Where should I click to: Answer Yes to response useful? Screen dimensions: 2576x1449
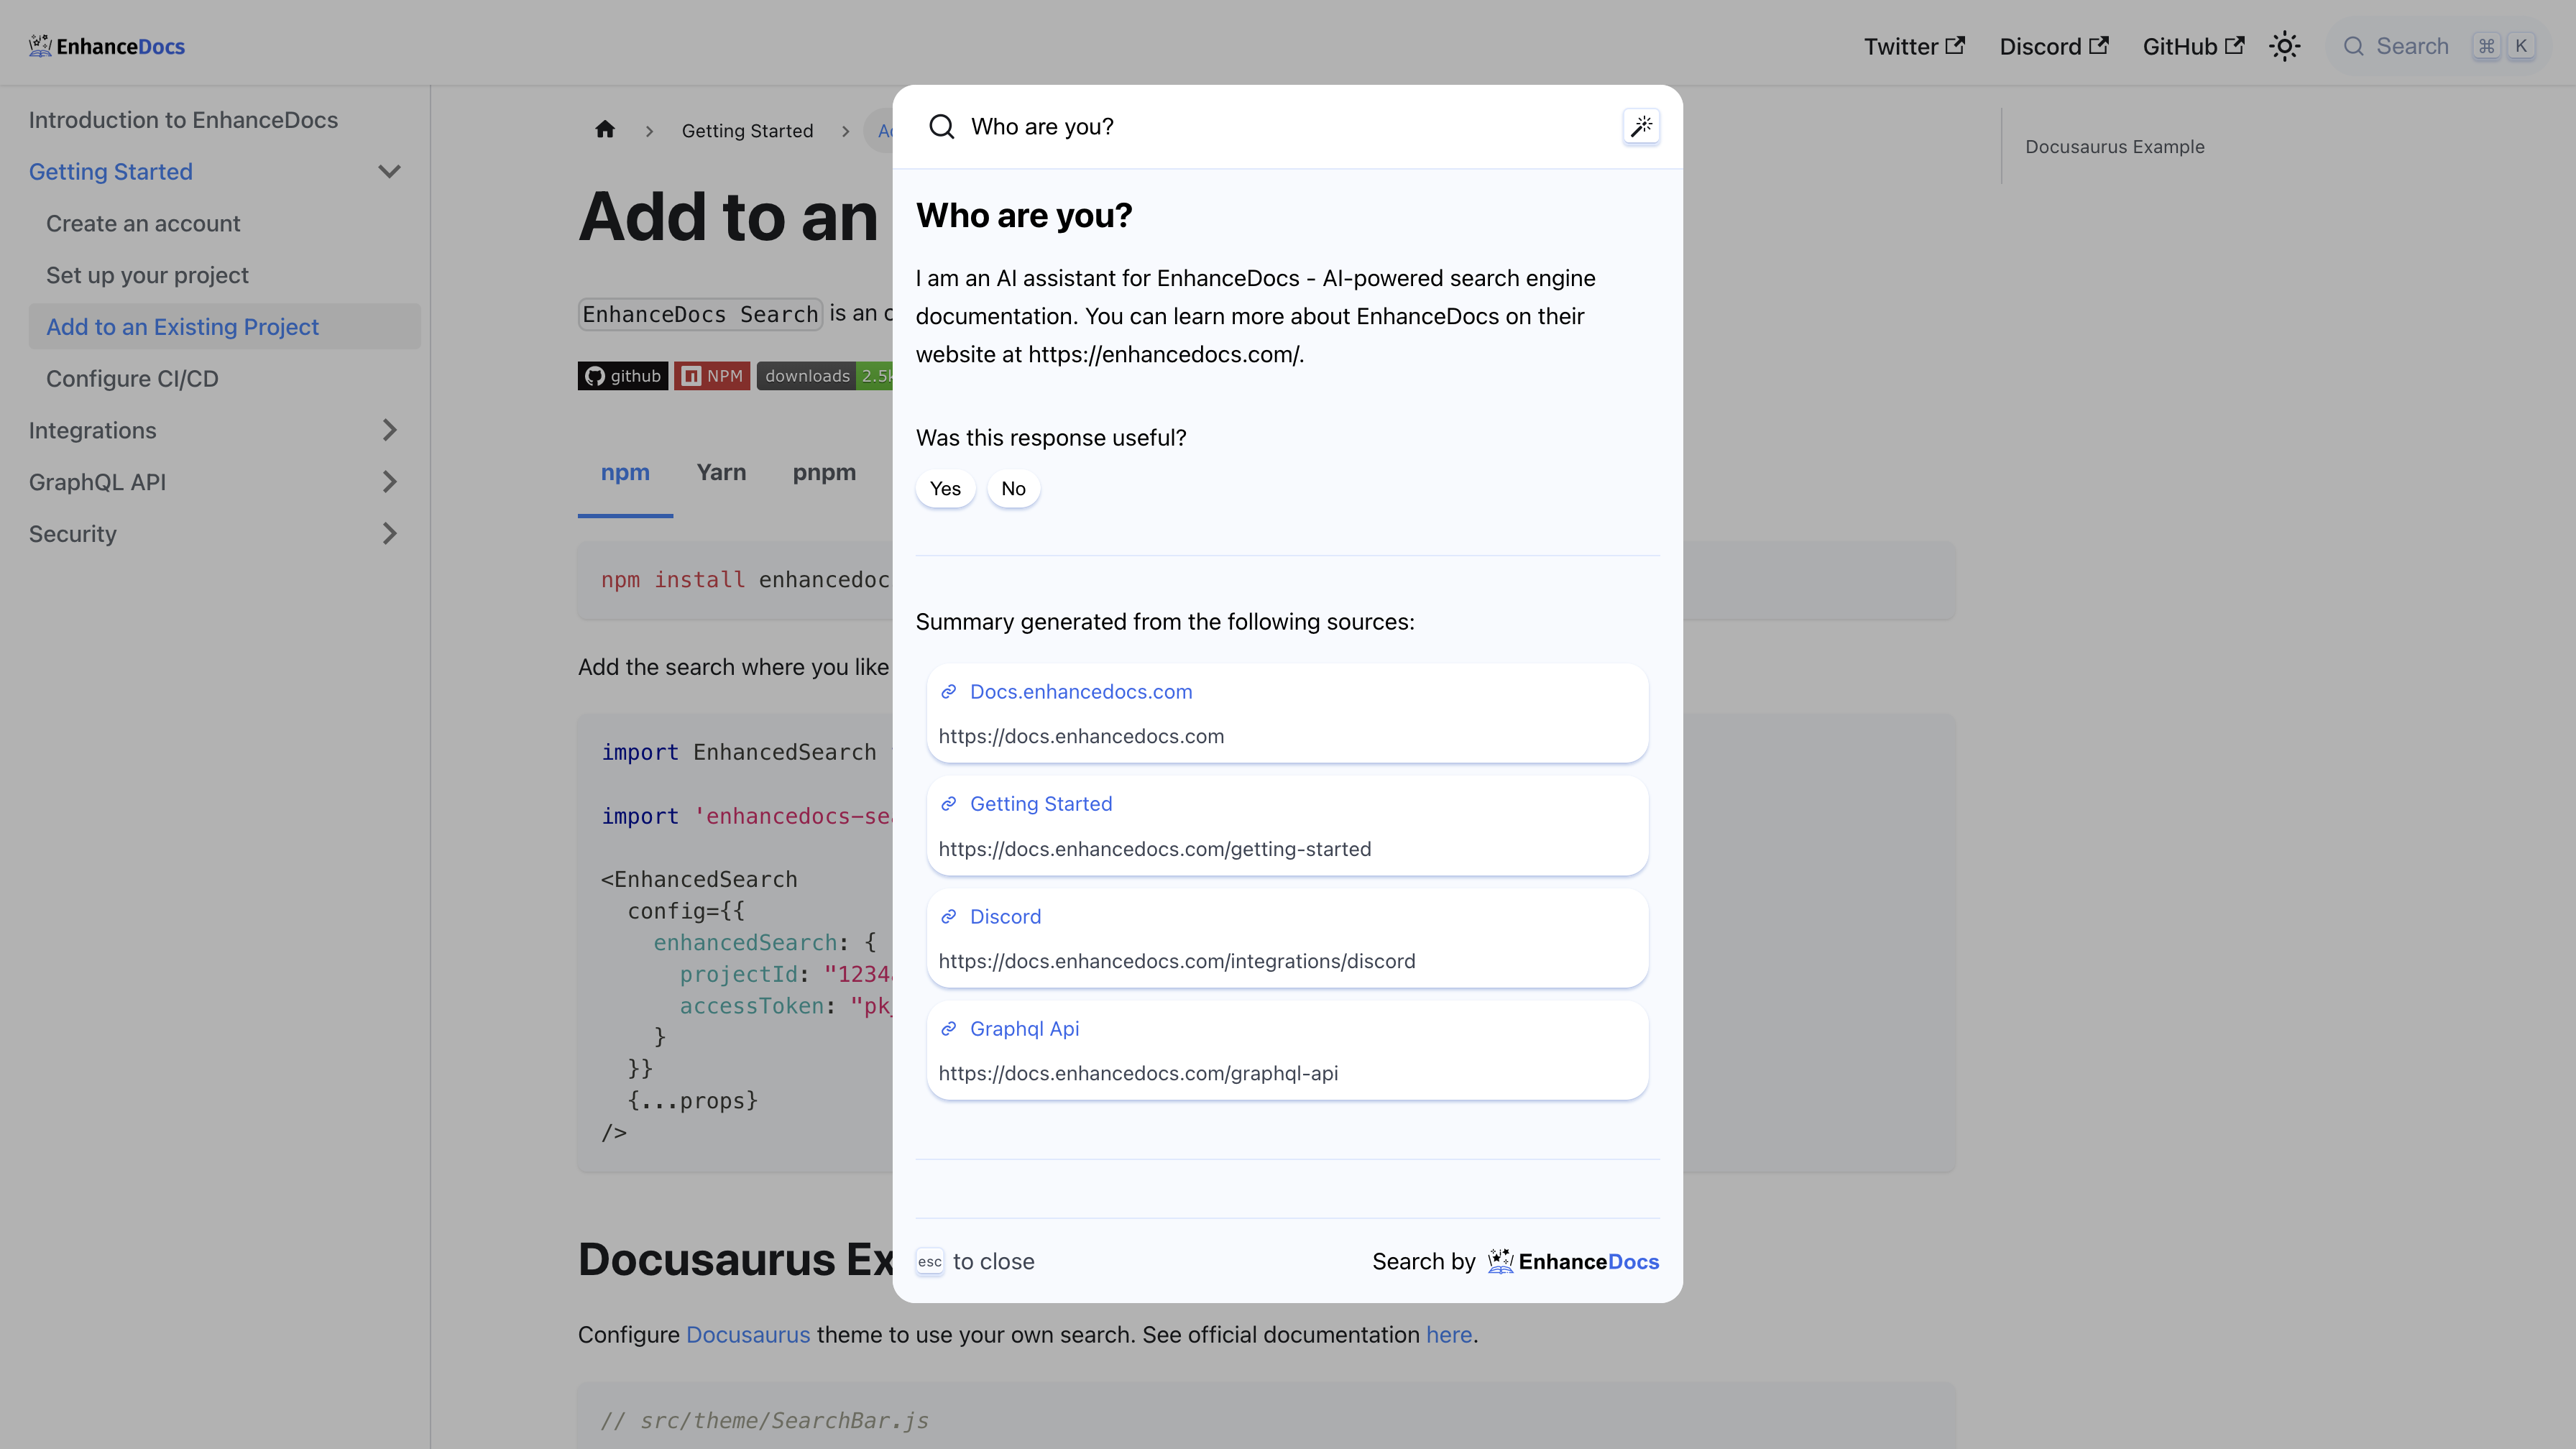(945, 489)
